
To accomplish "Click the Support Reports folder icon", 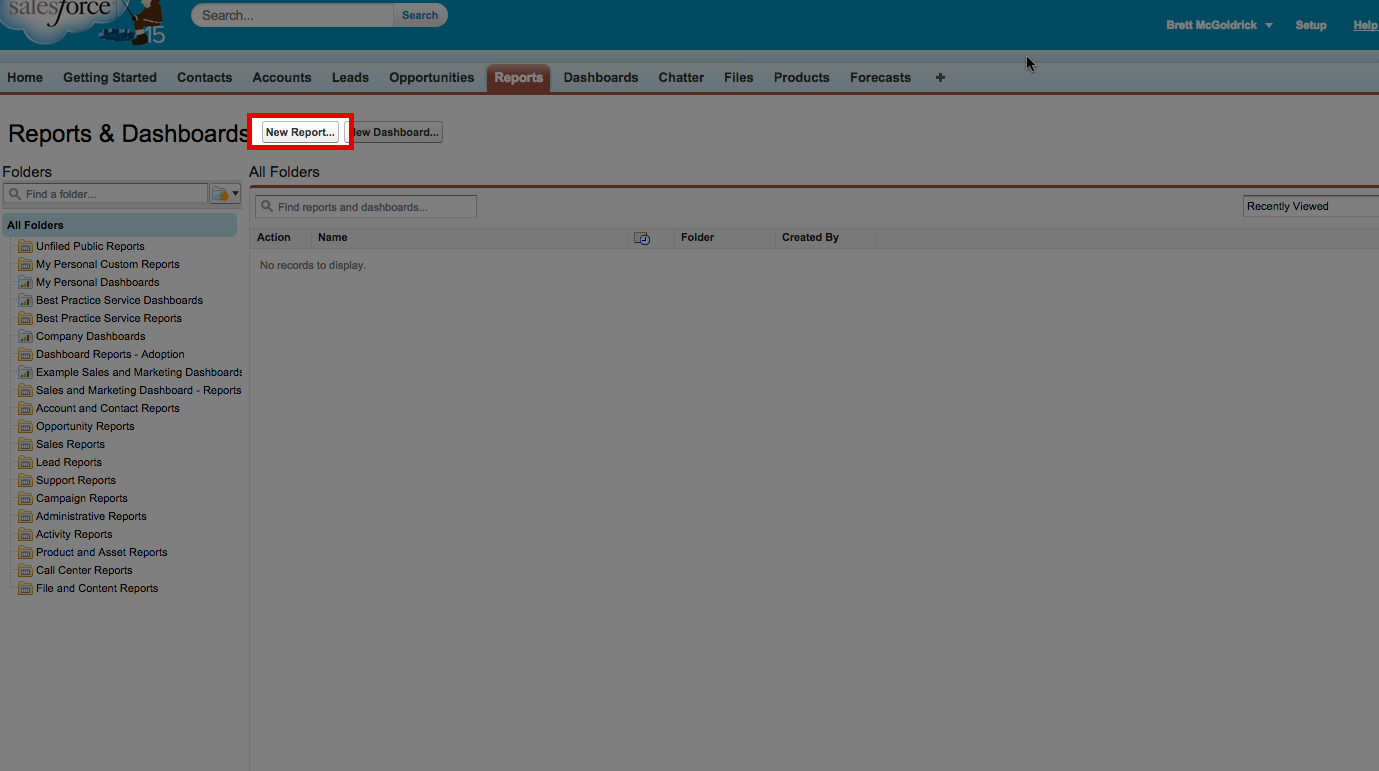I will [x=26, y=480].
